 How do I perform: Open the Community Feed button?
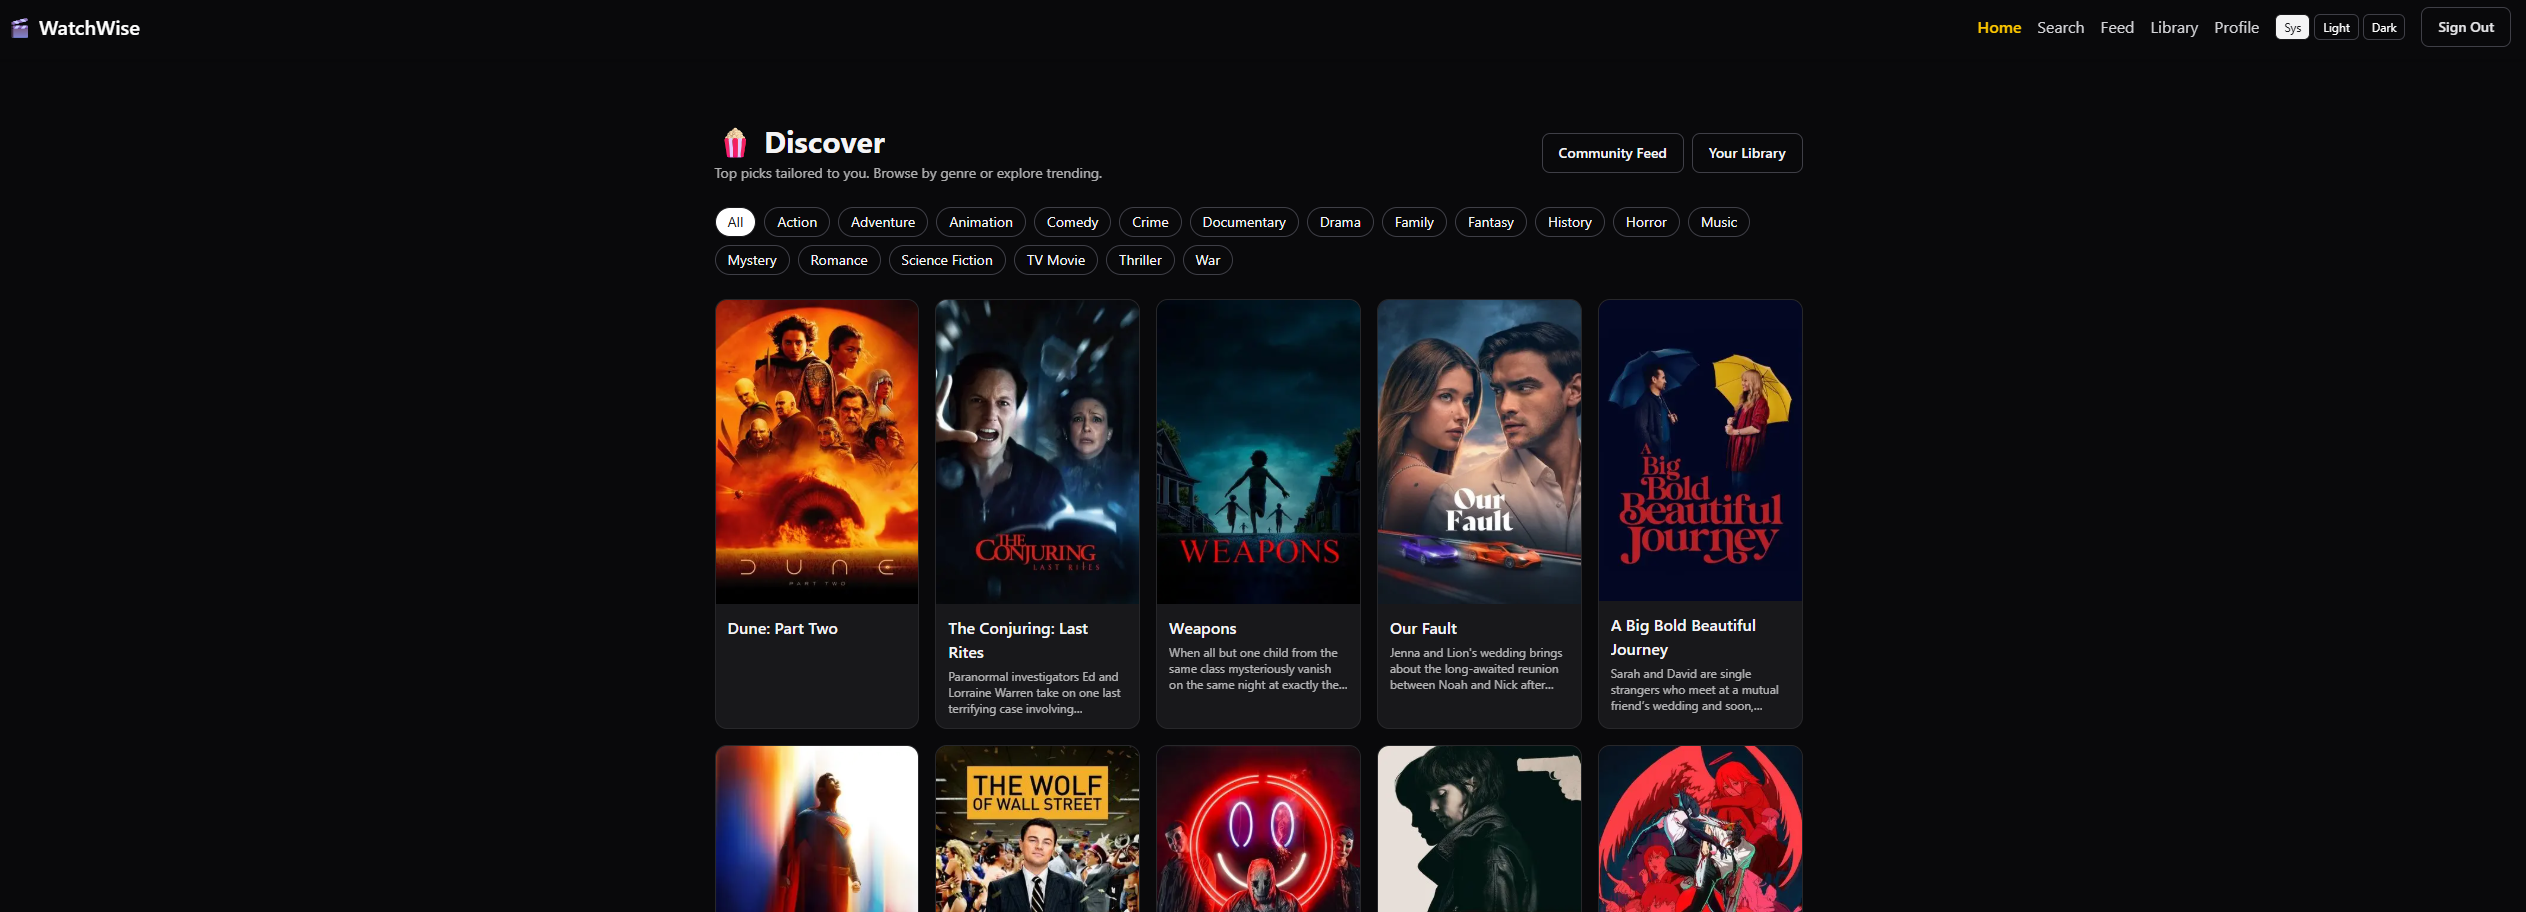click(1612, 153)
